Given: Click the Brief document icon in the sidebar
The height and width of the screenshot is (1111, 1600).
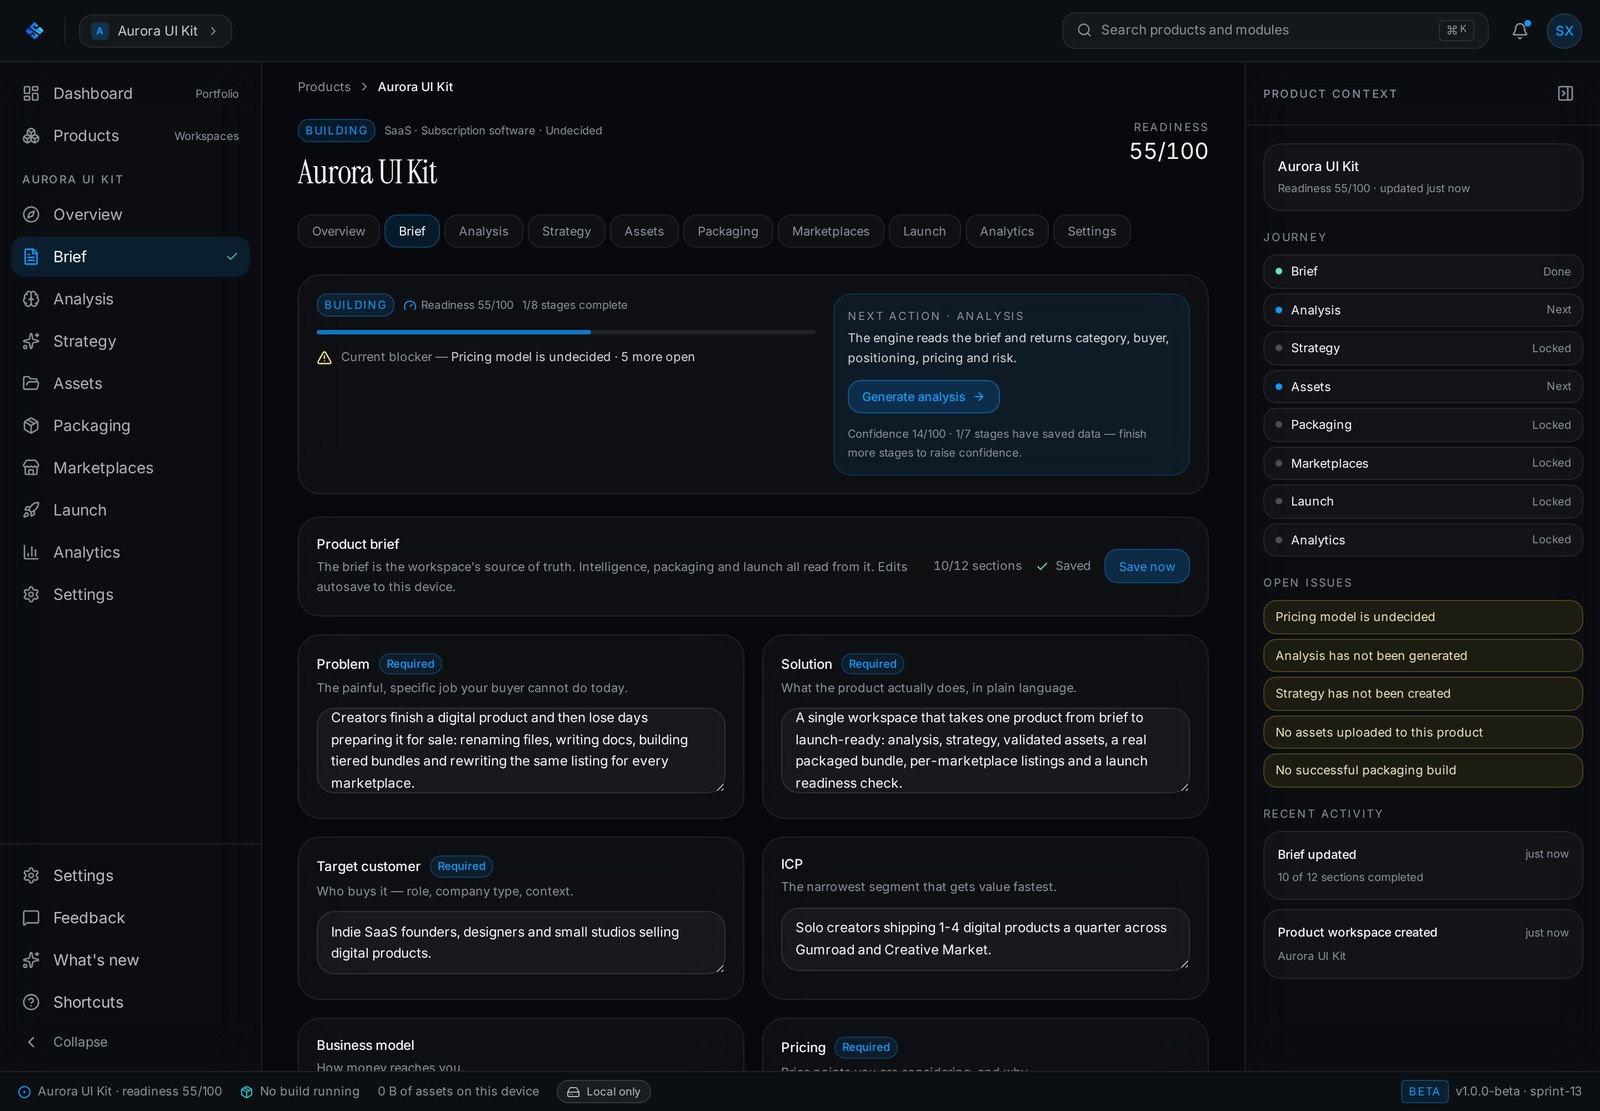Looking at the screenshot, I should pyautogui.click(x=31, y=256).
